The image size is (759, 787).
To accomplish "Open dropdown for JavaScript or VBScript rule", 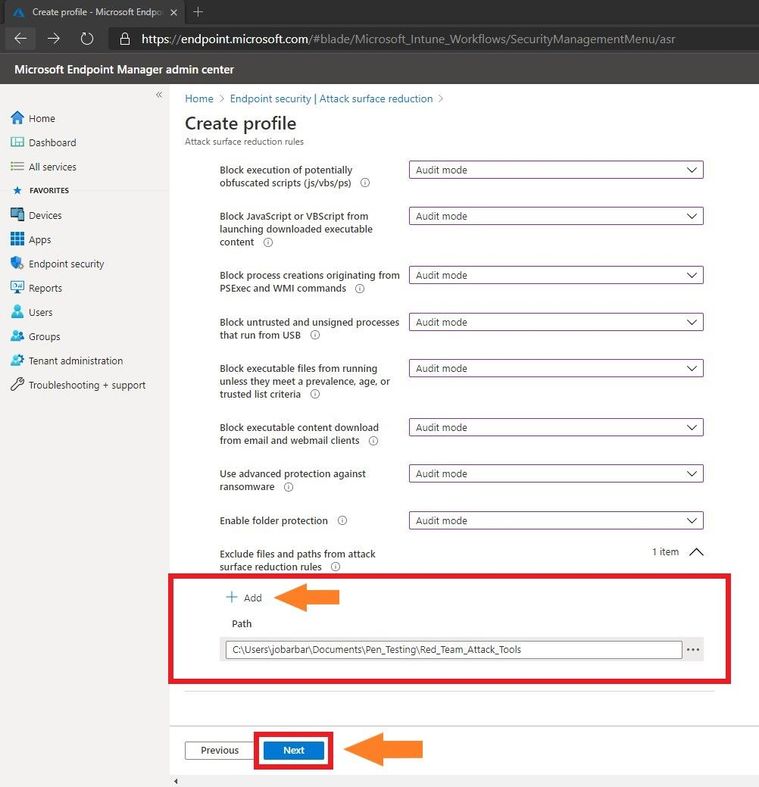I will tap(556, 216).
